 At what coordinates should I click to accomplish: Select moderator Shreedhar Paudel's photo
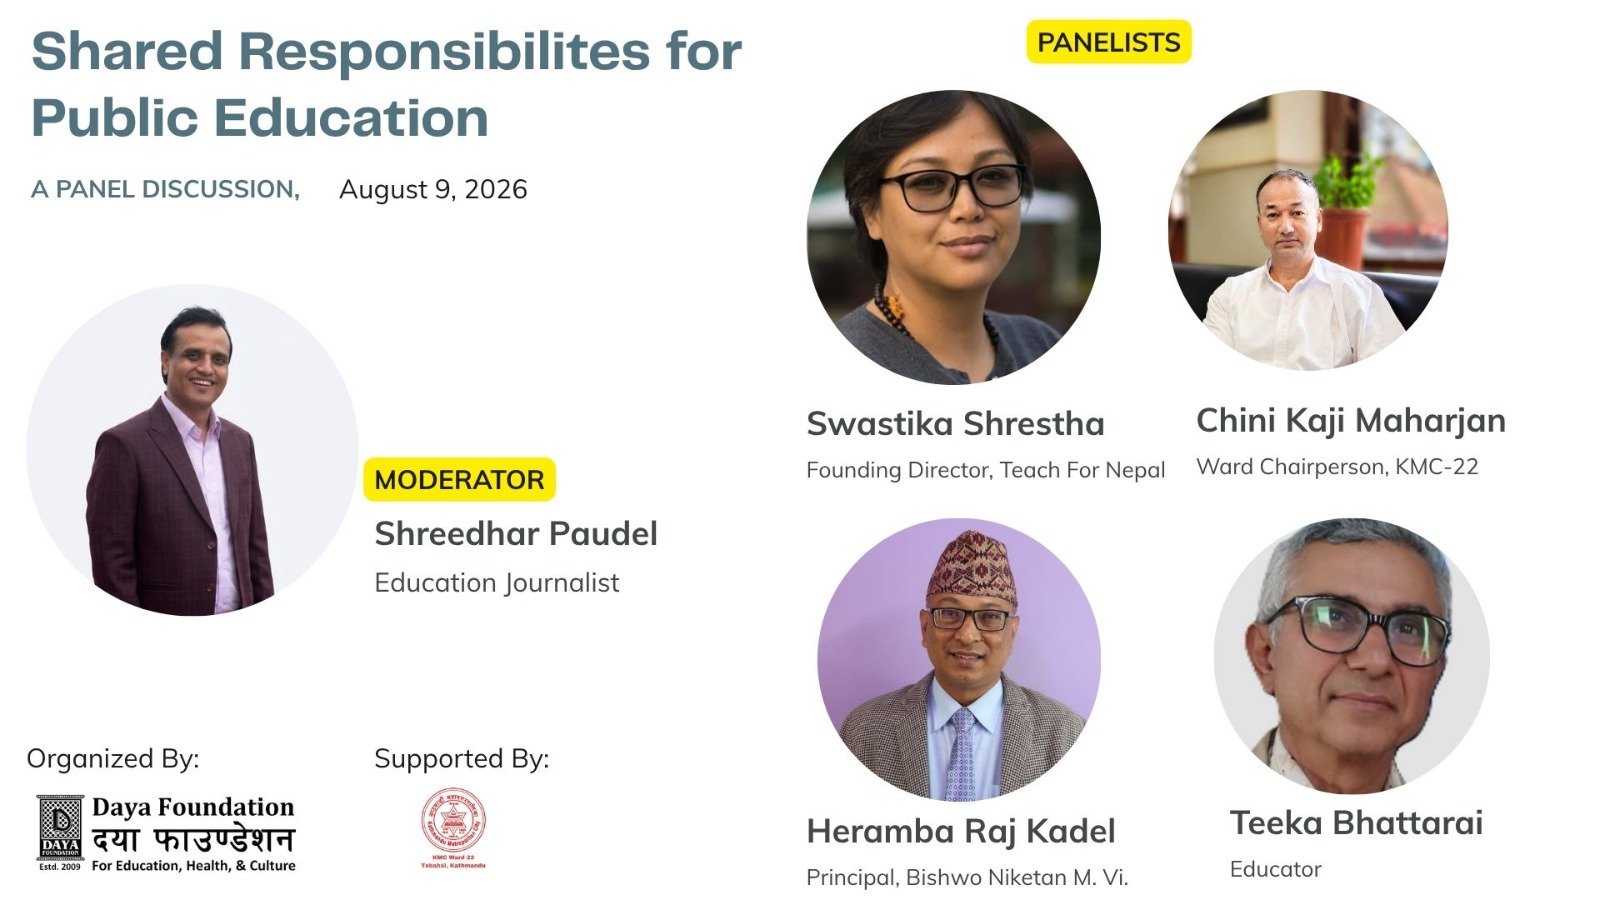coord(192,450)
